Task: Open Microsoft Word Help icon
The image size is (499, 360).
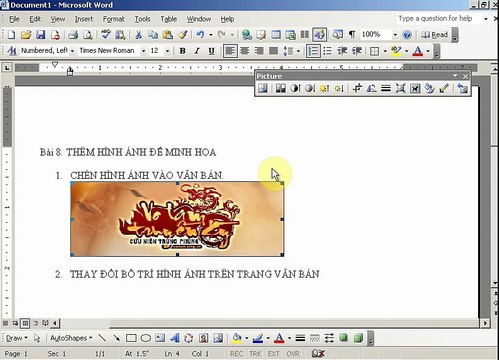Action: tap(407, 35)
